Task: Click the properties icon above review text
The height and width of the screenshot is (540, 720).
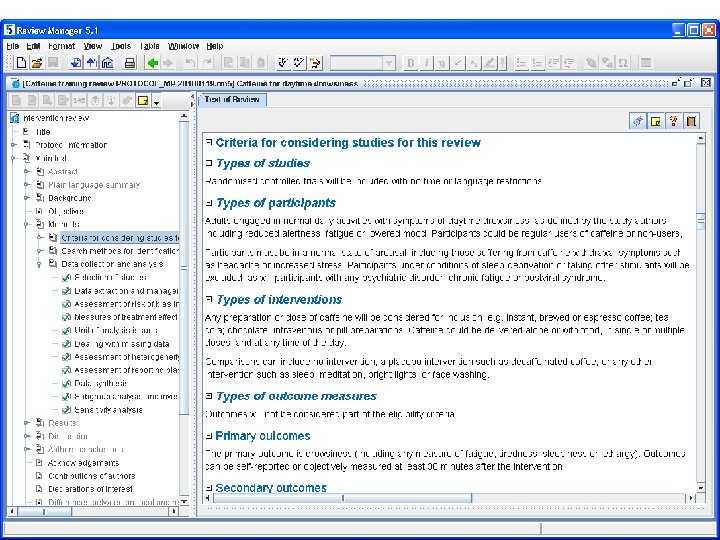Action: 638,121
